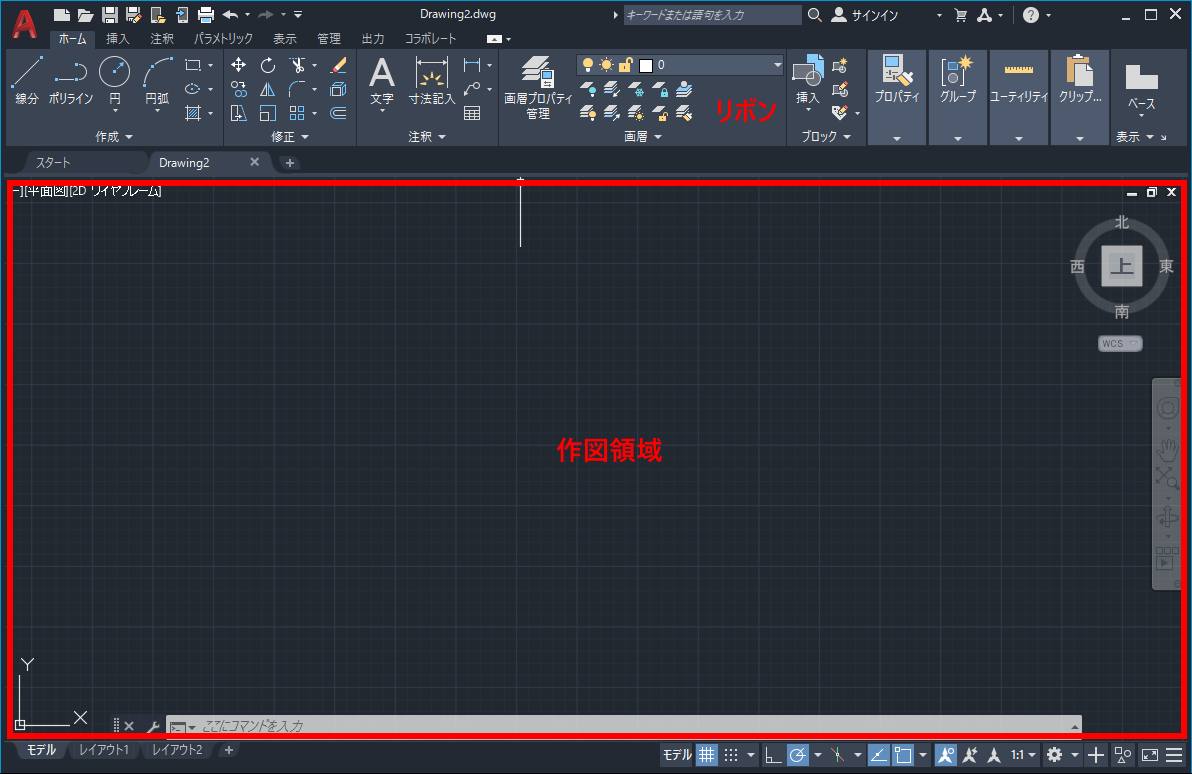Click the Fillet tool icon

(x=297, y=90)
